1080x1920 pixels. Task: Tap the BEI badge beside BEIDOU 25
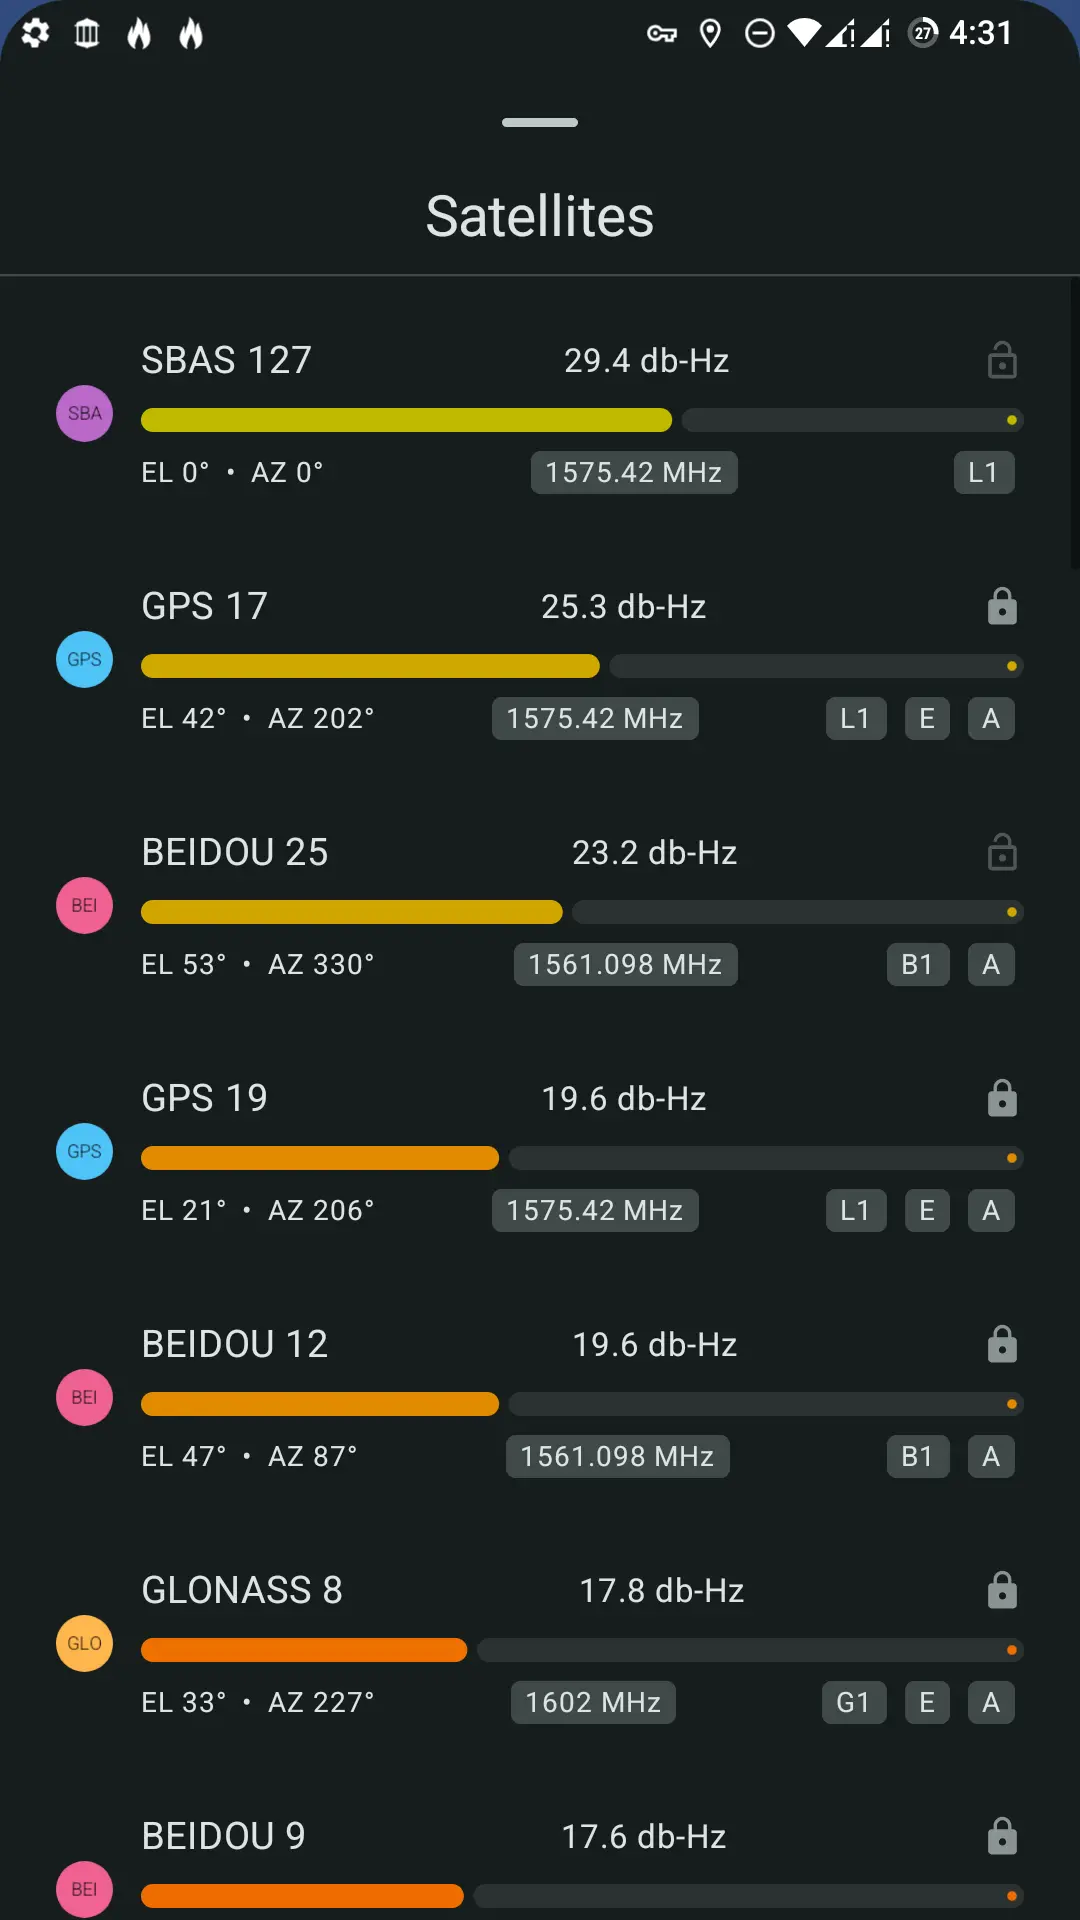[84, 905]
